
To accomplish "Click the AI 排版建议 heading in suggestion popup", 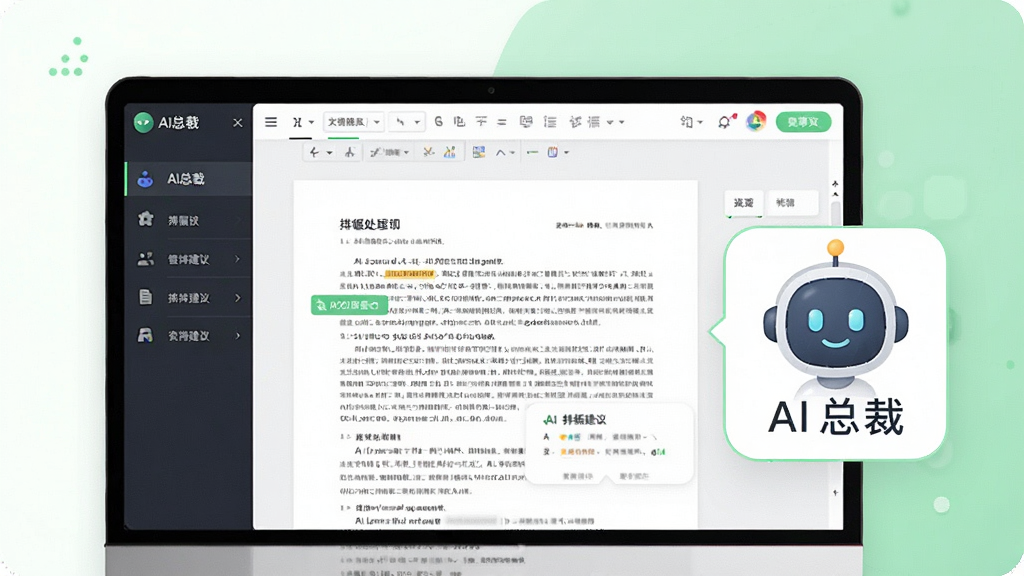I will click(575, 419).
